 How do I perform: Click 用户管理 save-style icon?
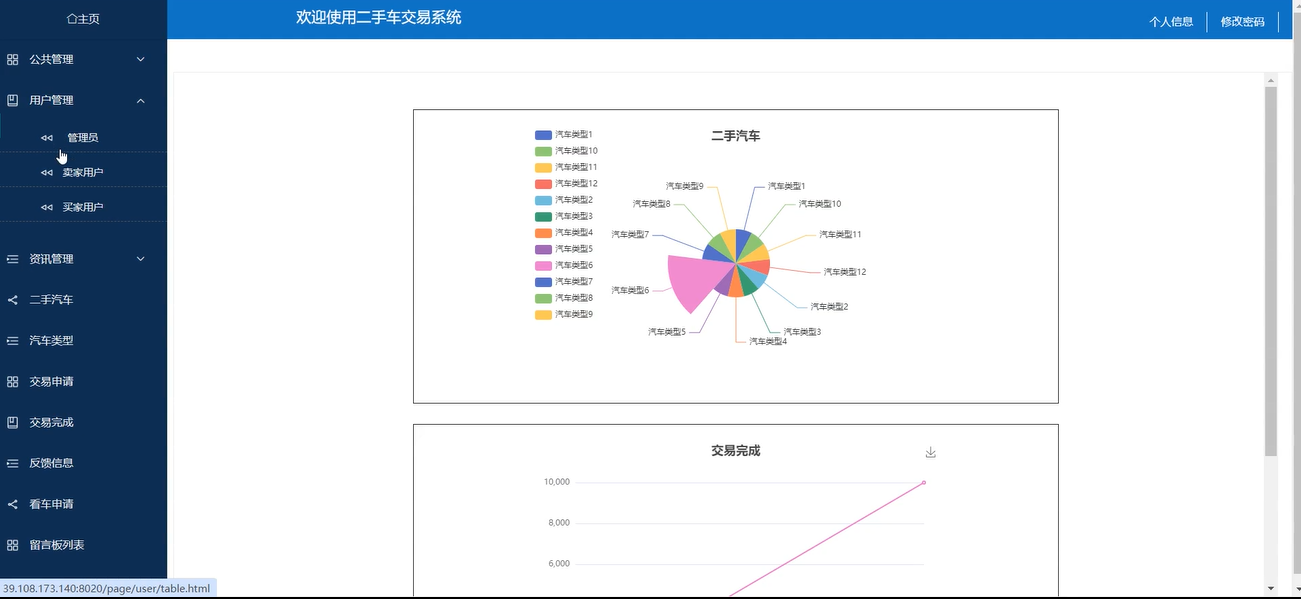[x=13, y=100]
